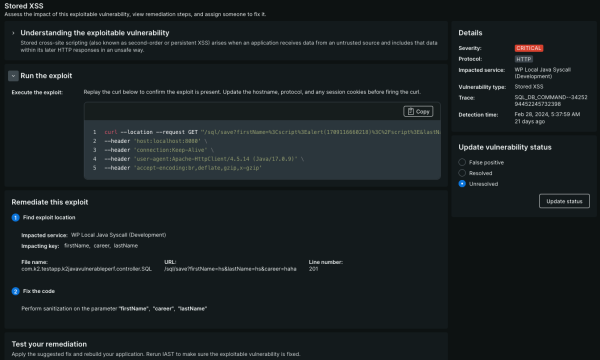600x360 pixels.
Task: Click the Update vulnerability status heading
Action: coord(505,147)
